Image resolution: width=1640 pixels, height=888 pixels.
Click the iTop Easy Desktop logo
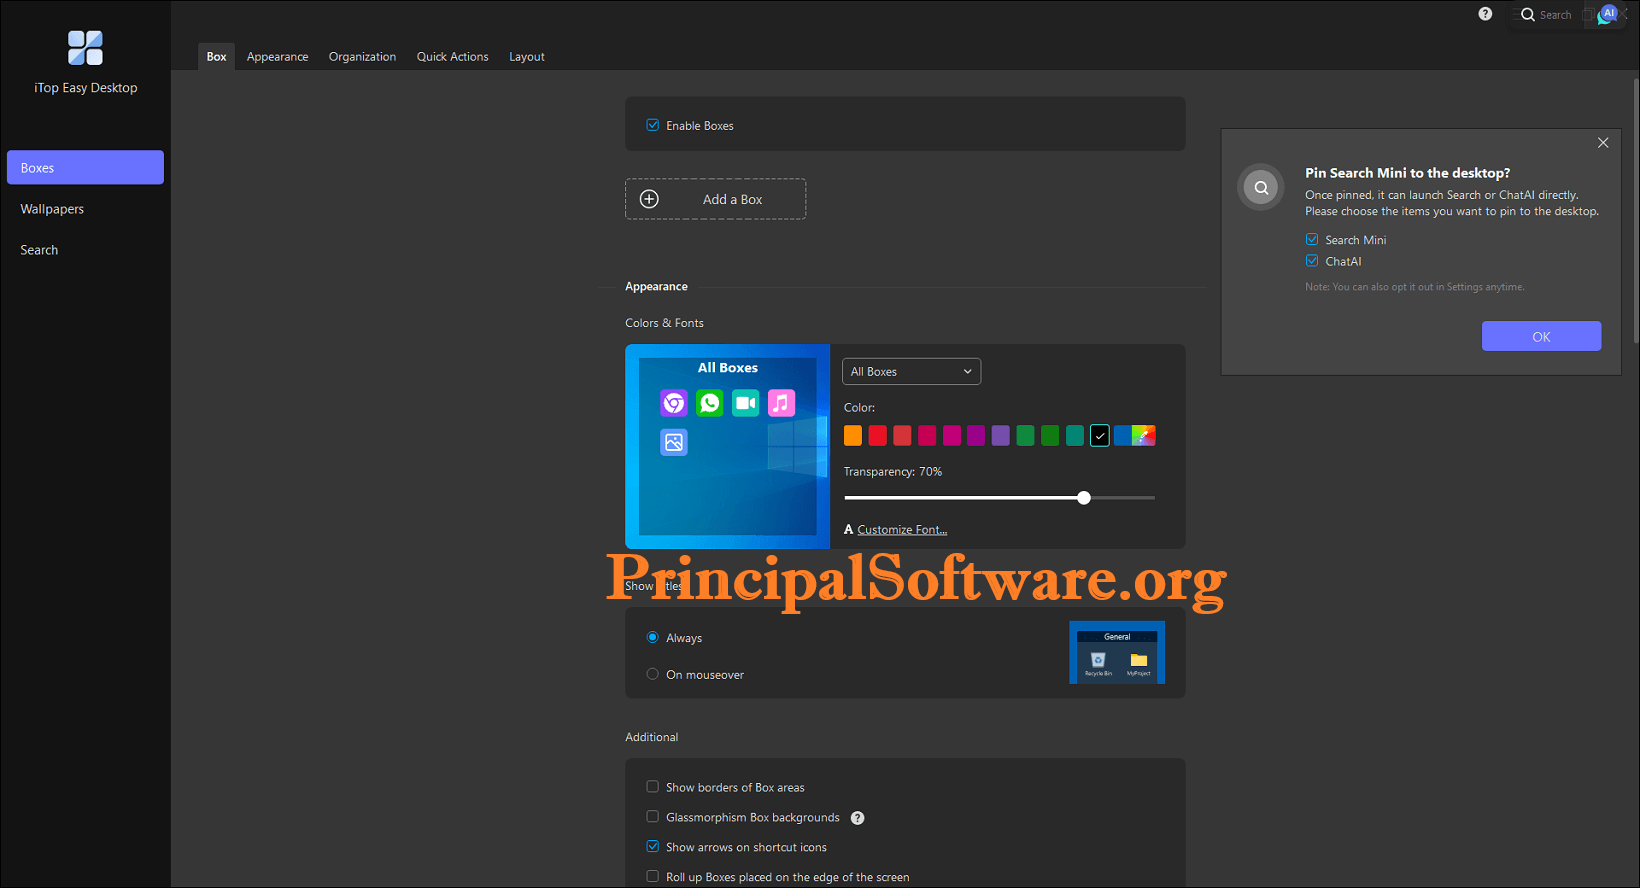85,48
